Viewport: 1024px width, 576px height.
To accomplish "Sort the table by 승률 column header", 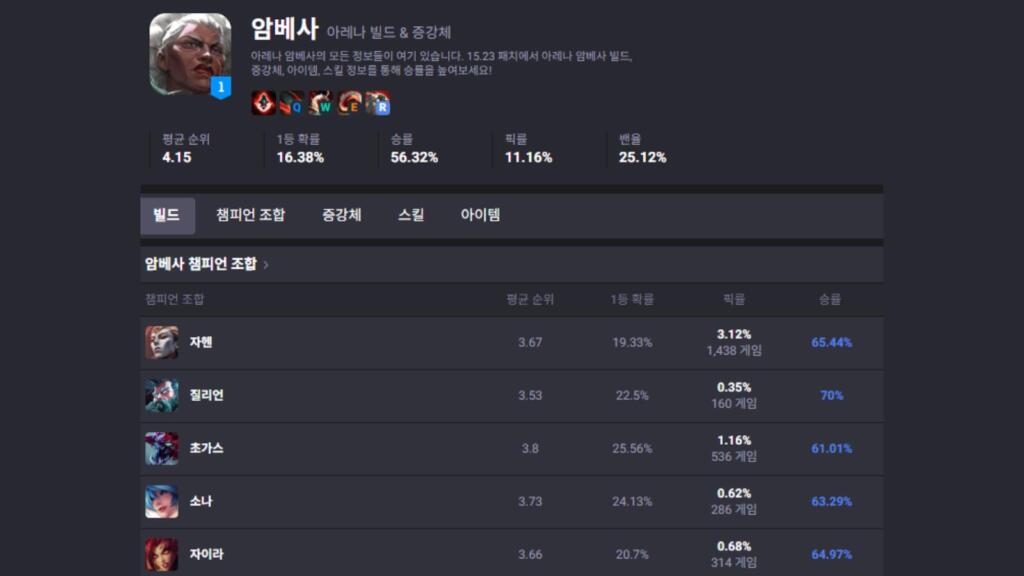I will click(x=830, y=299).
